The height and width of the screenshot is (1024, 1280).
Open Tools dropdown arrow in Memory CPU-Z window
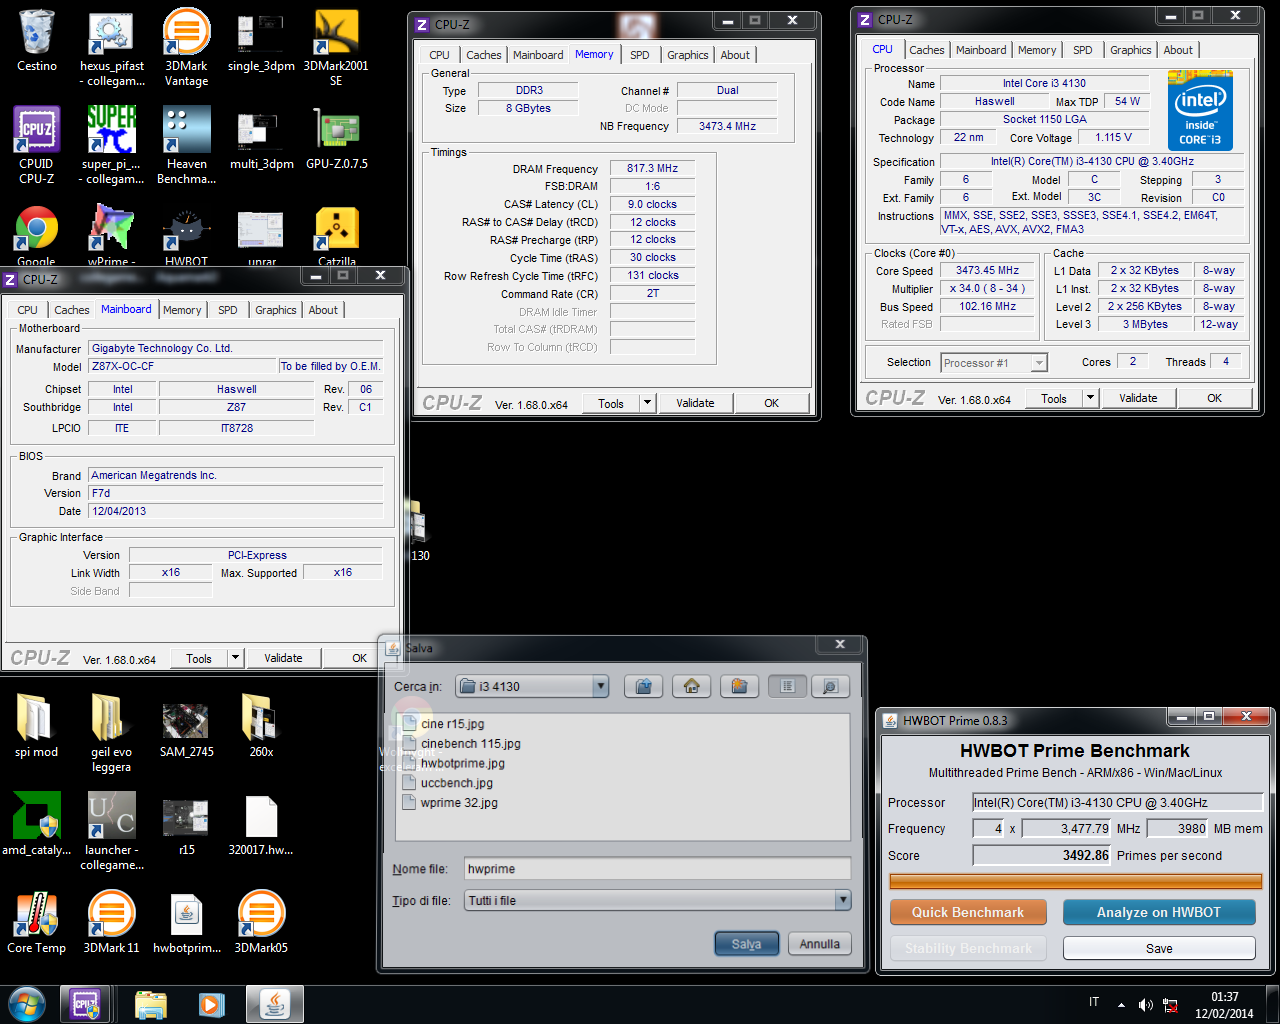647,403
